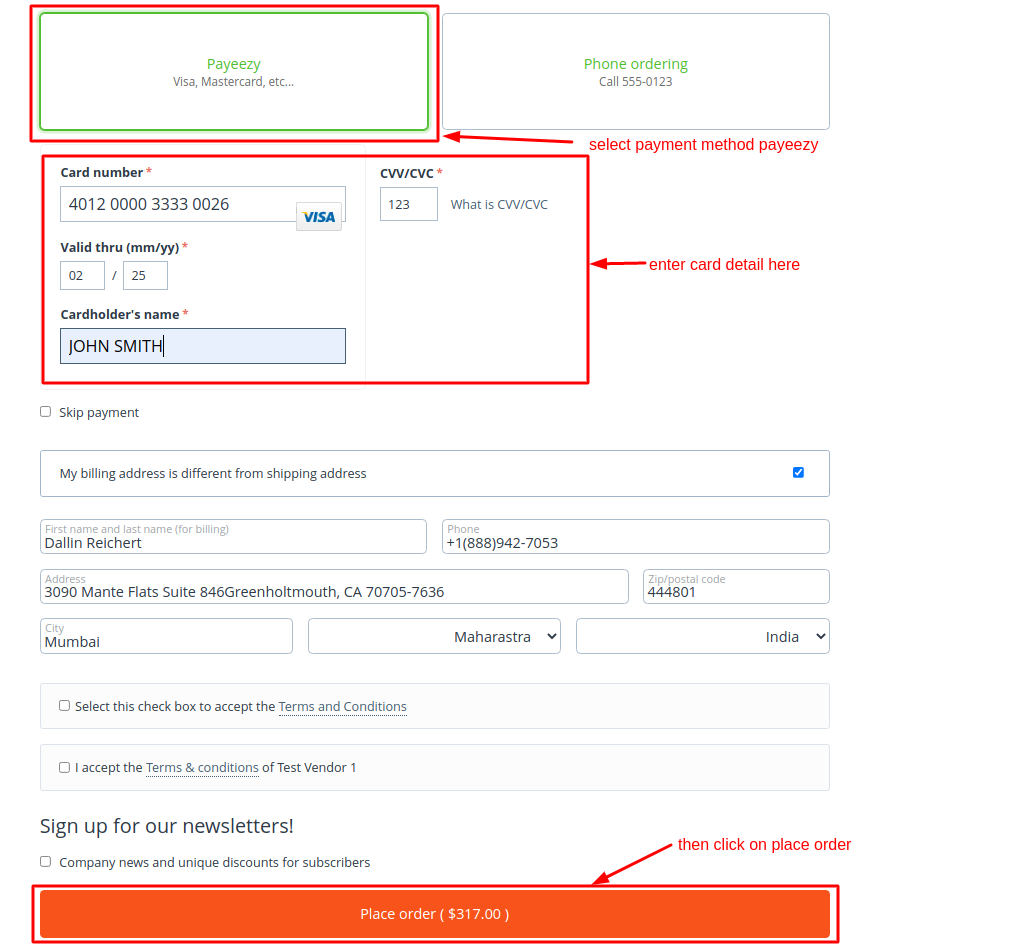Click the Card number input field
The width and height of the screenshot is (1015, 952).
[203, 204]
